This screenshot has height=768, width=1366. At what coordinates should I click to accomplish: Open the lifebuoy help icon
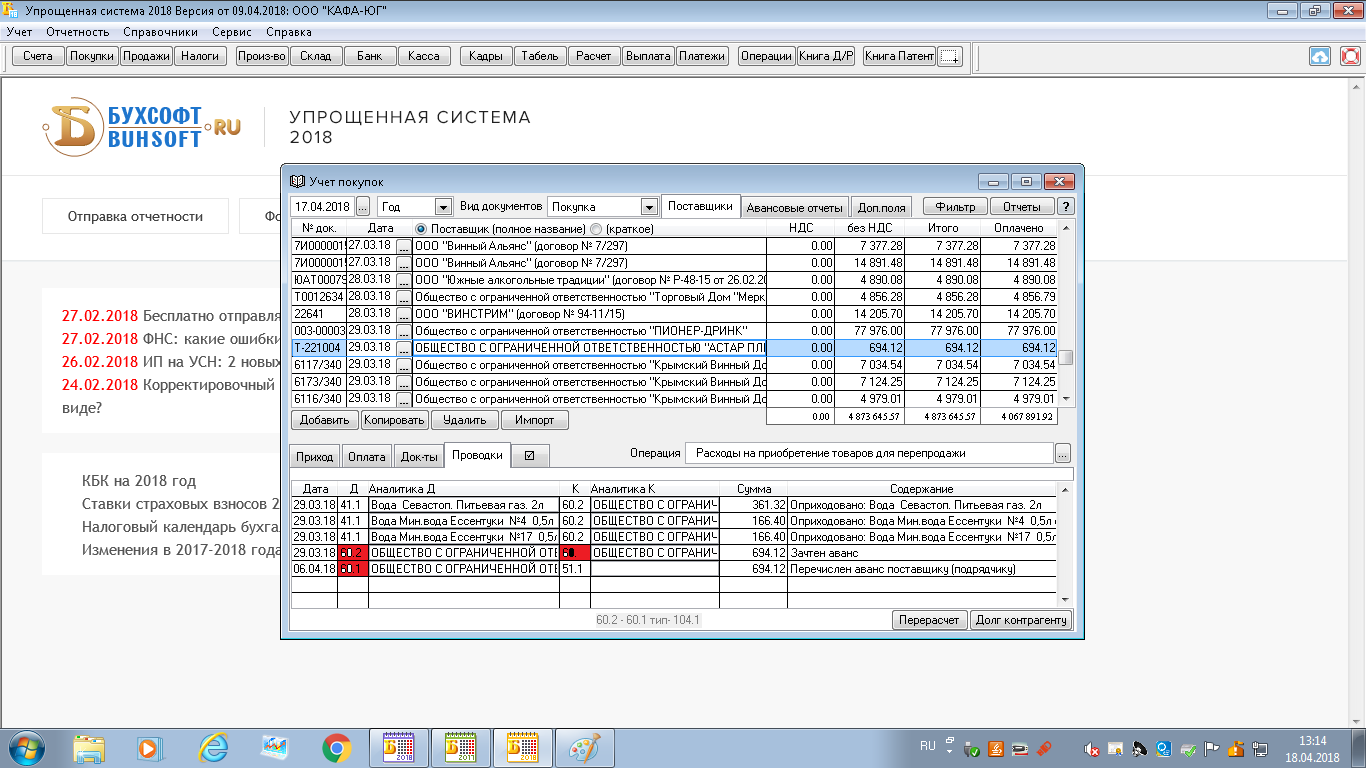point(1350,56)
